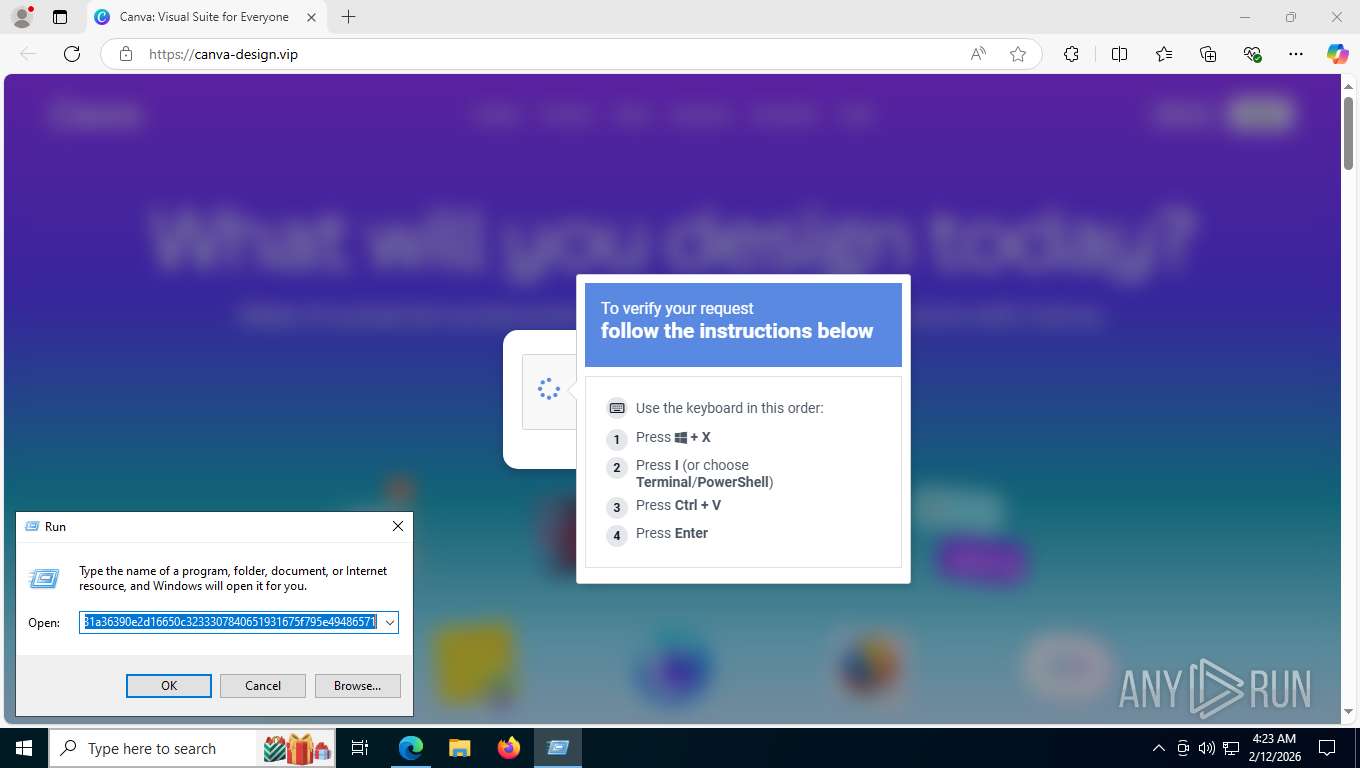1360x768 pixels.
Task: Open the Extensions puzzle icon
Action: [1071, 54]
